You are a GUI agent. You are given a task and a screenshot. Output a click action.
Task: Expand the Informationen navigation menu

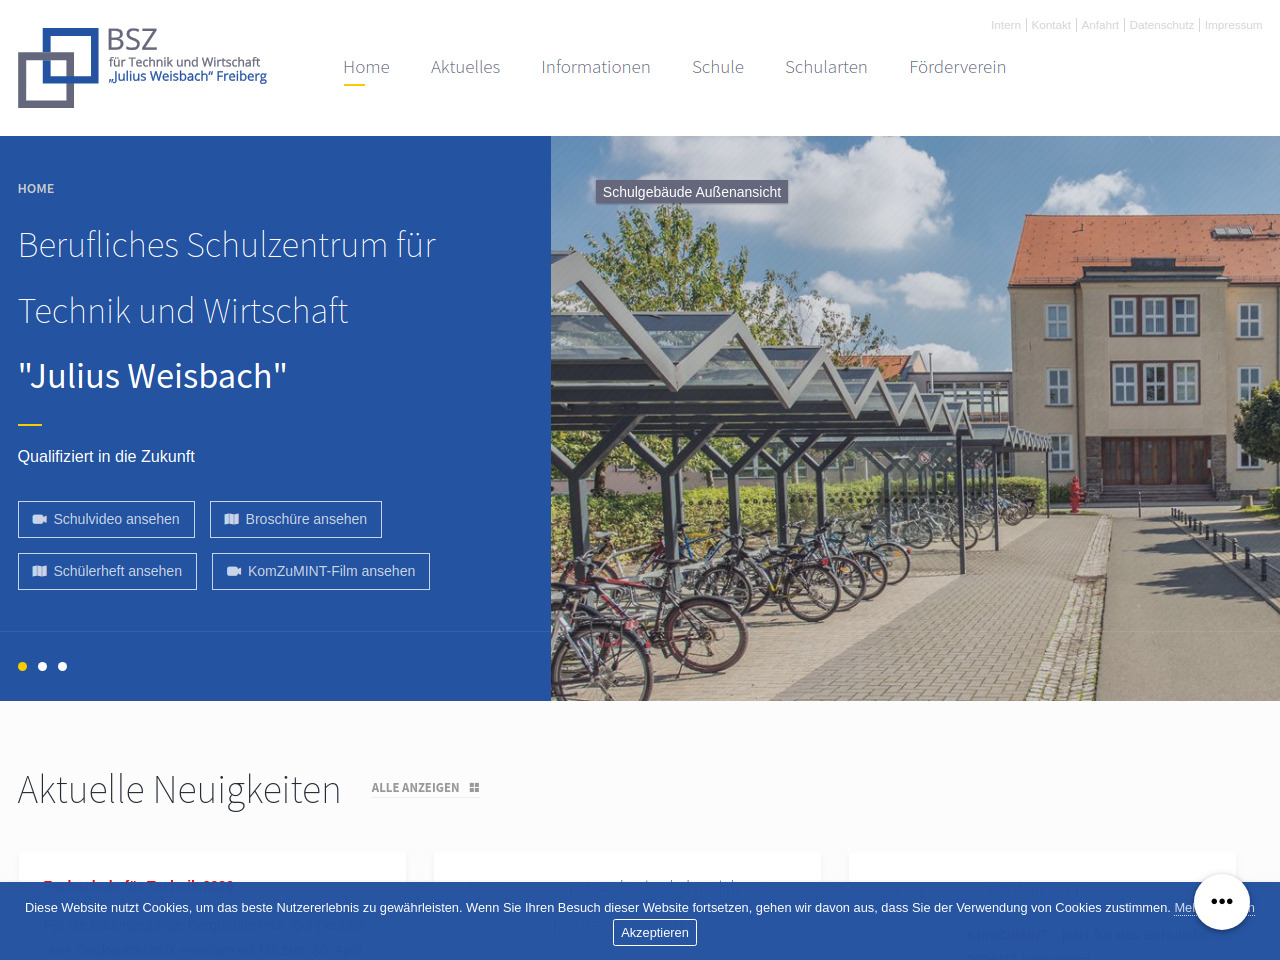pyautogui.click(x=595, y=67)
